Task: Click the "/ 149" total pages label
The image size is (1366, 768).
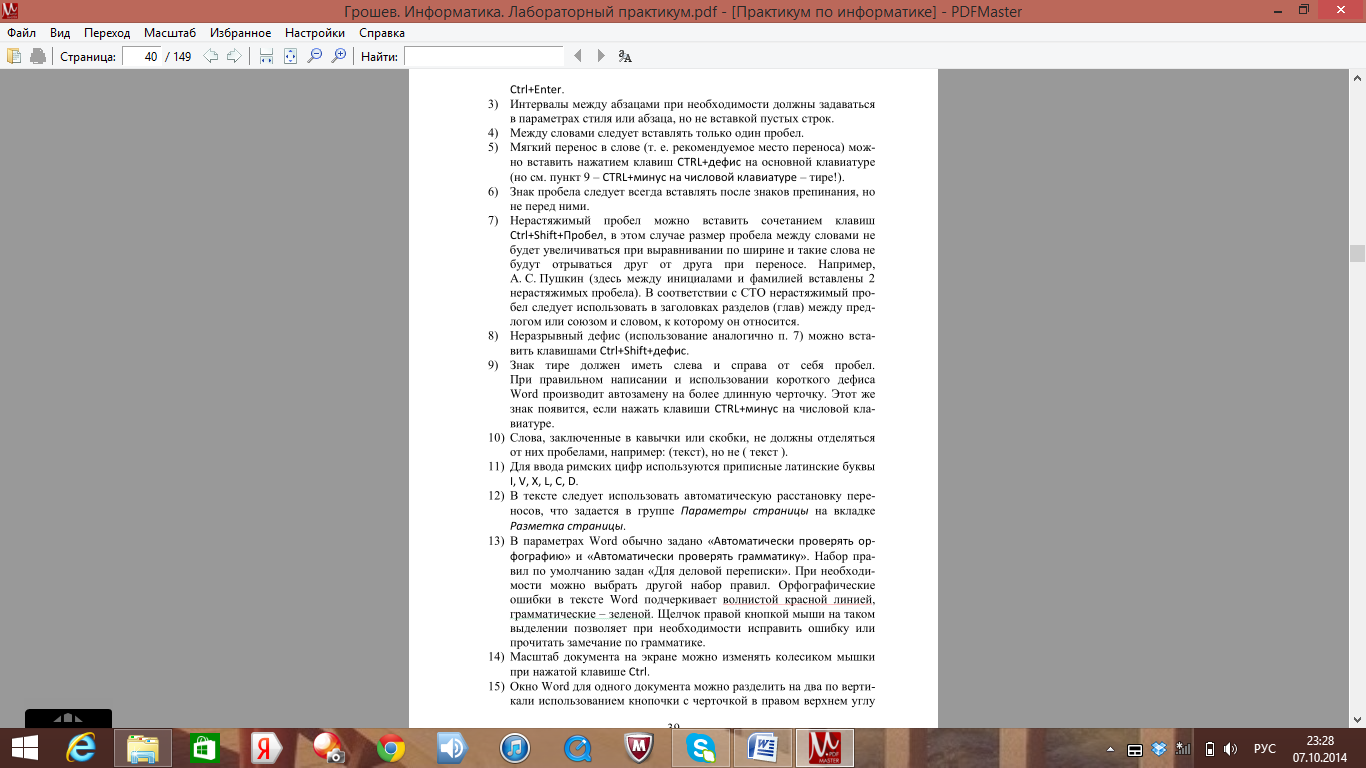Action: [x=178, y=57]
